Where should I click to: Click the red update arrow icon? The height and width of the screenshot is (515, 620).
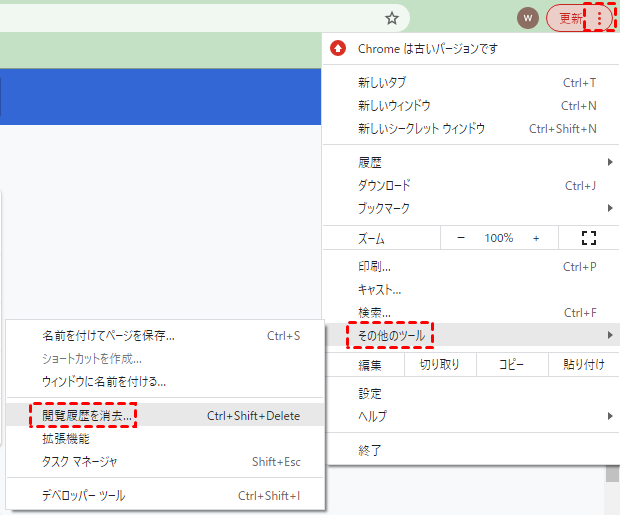coord(338,49)
